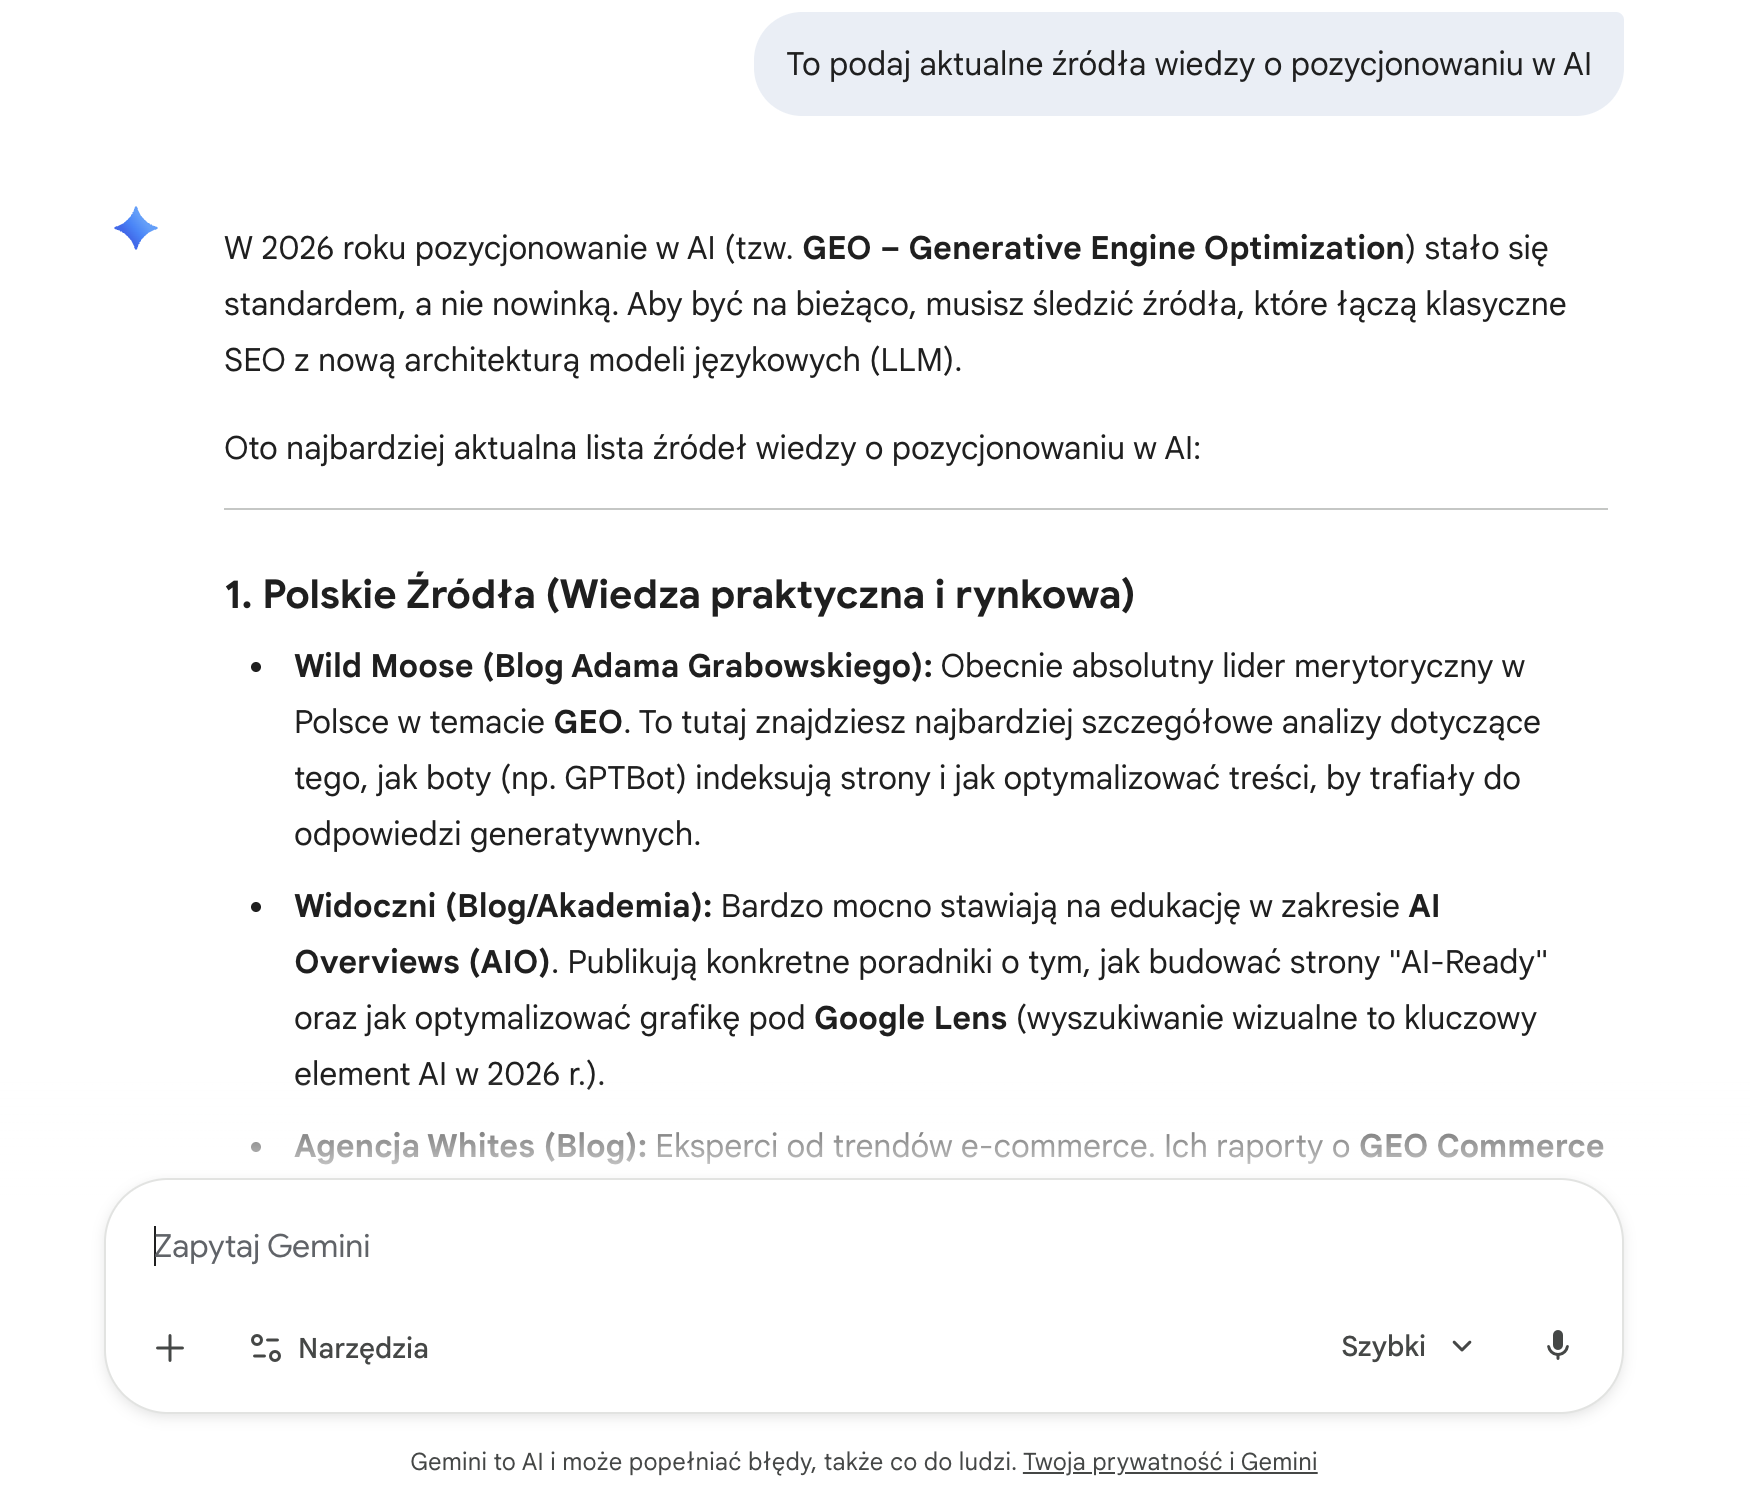Click the Szybki model label
1750x1508 pixels.
point(1383,1347)
